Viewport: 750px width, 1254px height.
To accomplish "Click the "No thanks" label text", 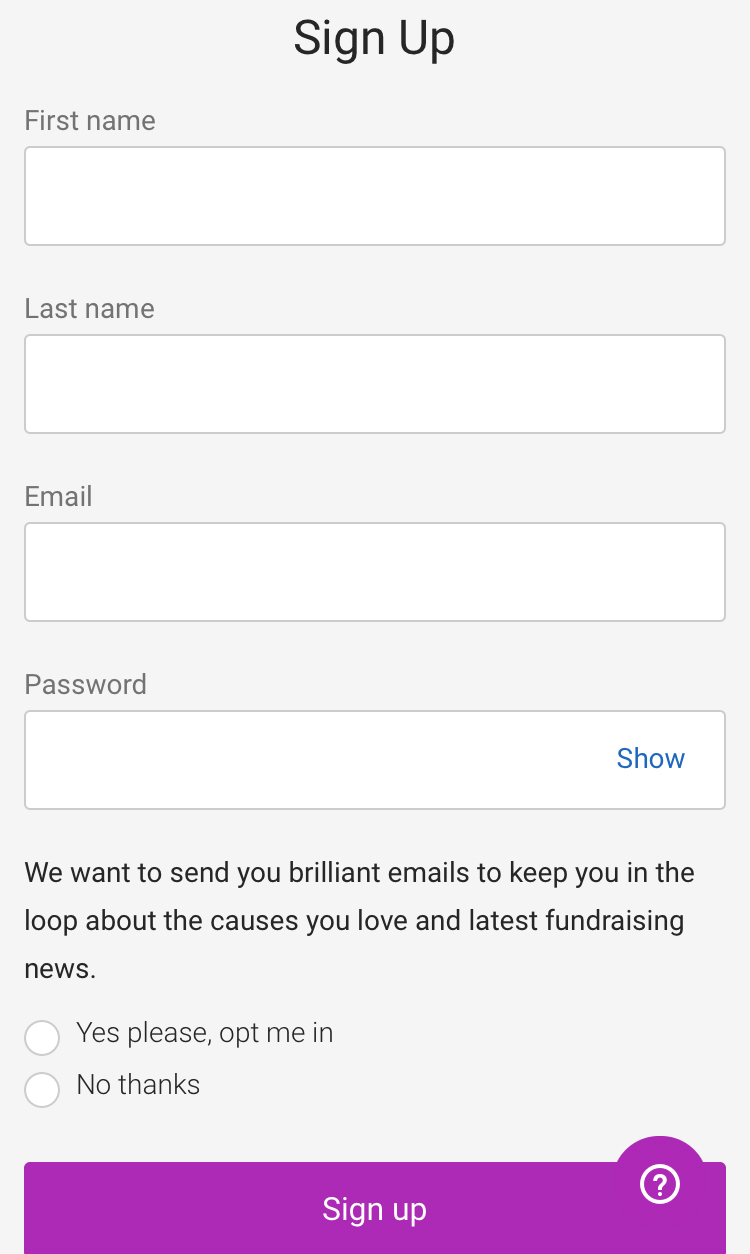I will 138,1085.
